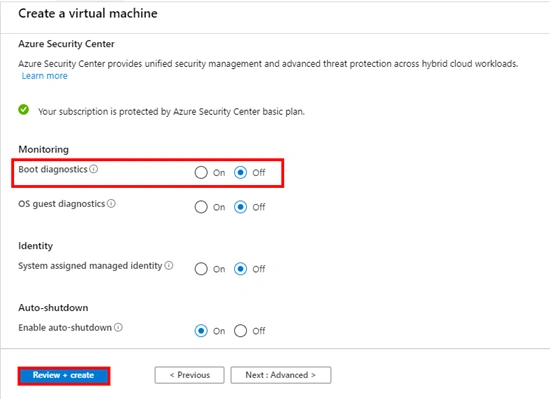
Task: Click the unified security management description text
Action: tap(268, 64)
